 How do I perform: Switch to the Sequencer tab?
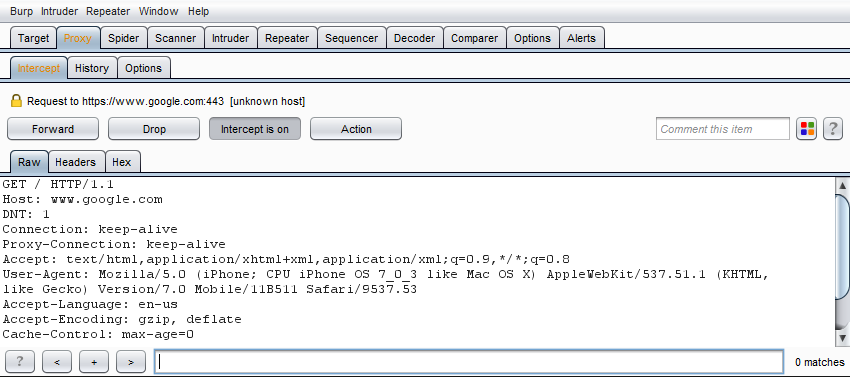(352, 39)
